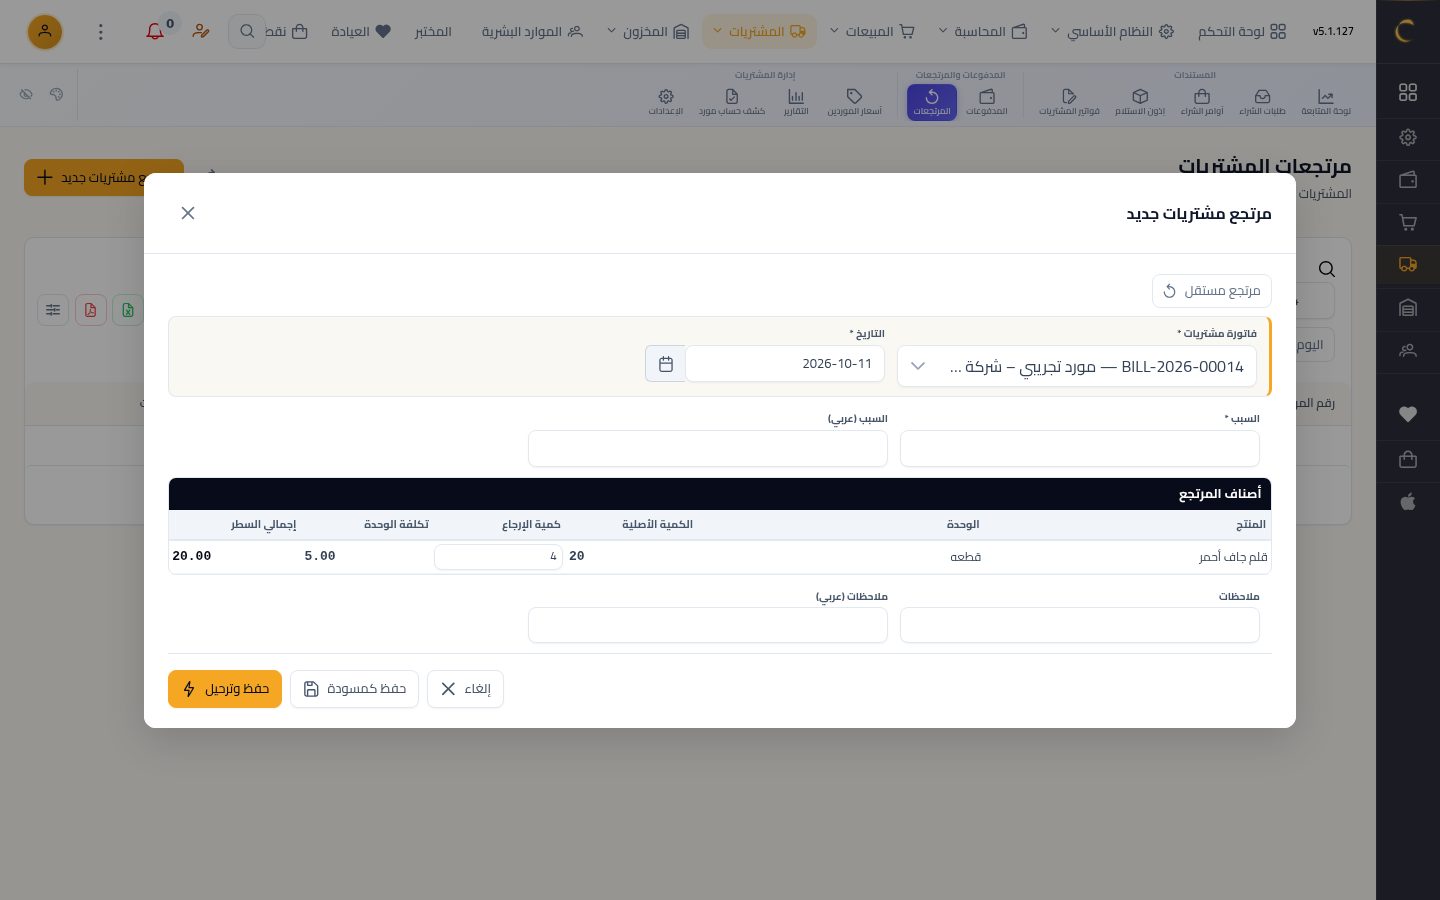Click the ملاحظات (عربي) notes field
This screenshot has height=900, width=1440.
coord(708,625)
